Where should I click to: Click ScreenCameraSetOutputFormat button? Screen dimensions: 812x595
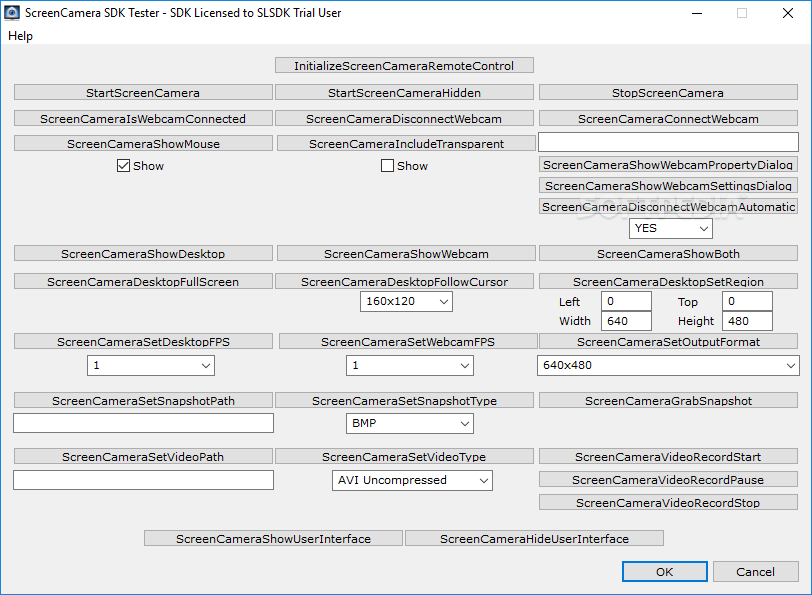(x=668, y=341)
